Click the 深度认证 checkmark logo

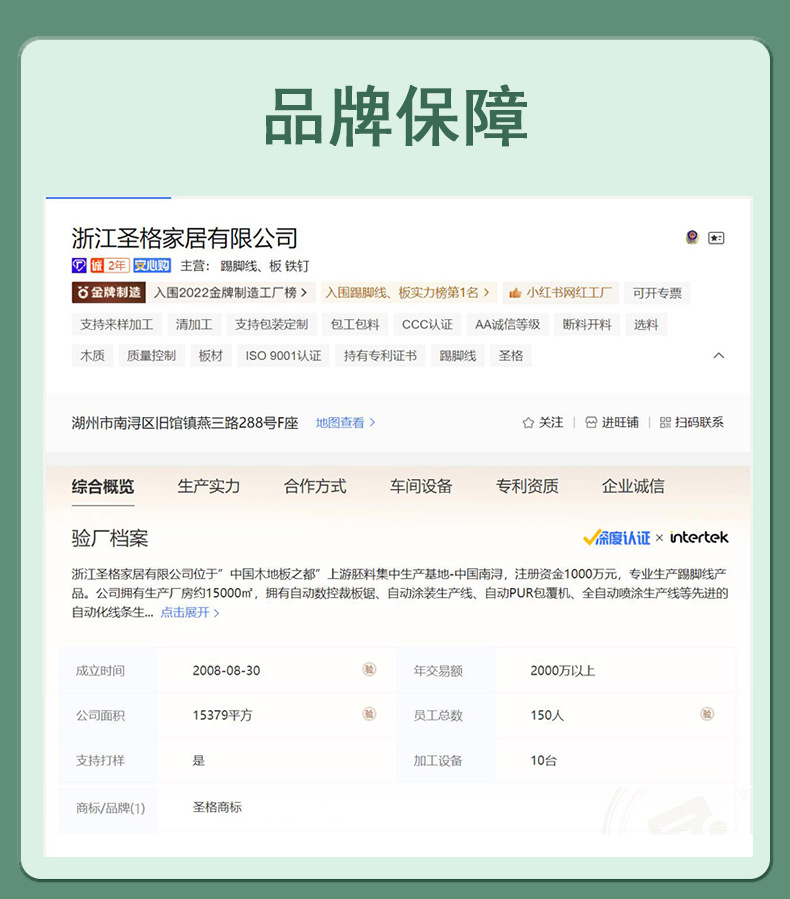pos(617,538)
